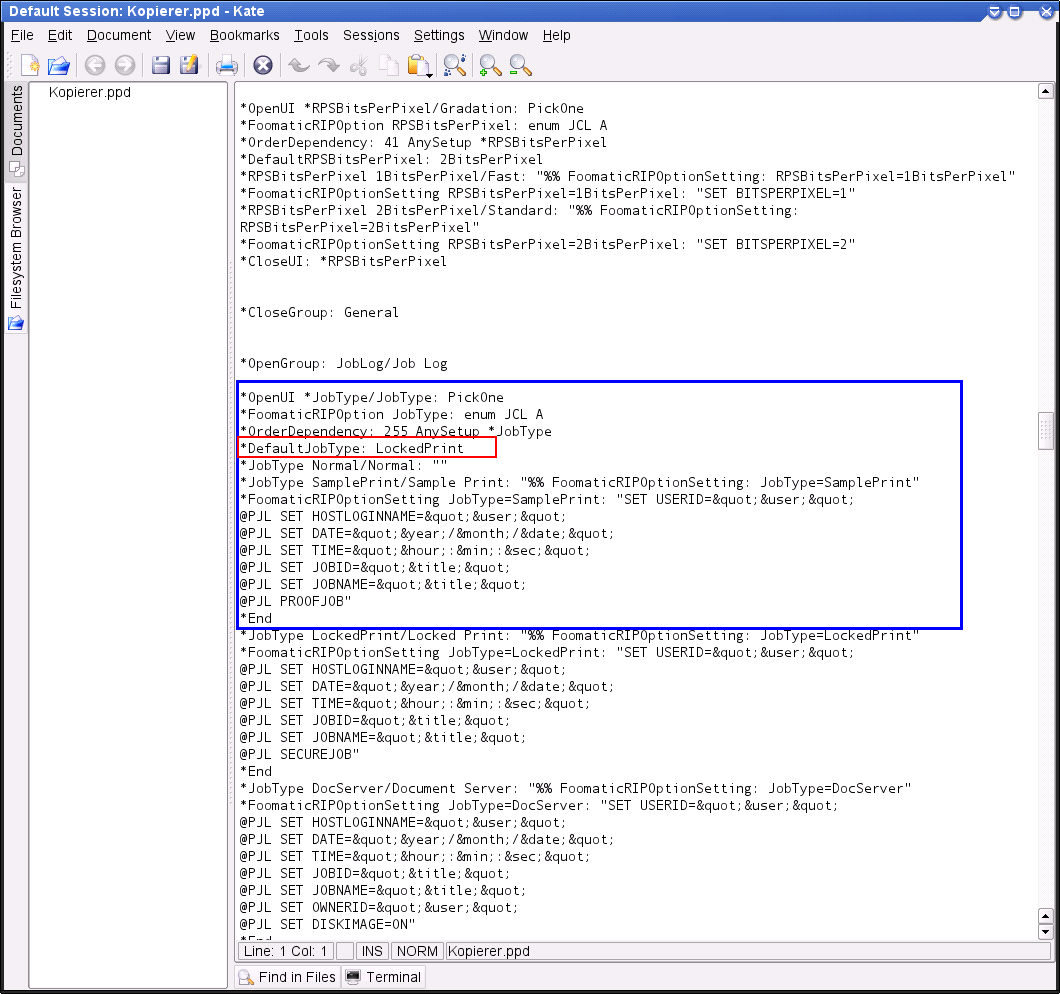Save the document using the floppy icon
Screen dimensions: 1060x994
pyautogui.click(x=160, y=66)
